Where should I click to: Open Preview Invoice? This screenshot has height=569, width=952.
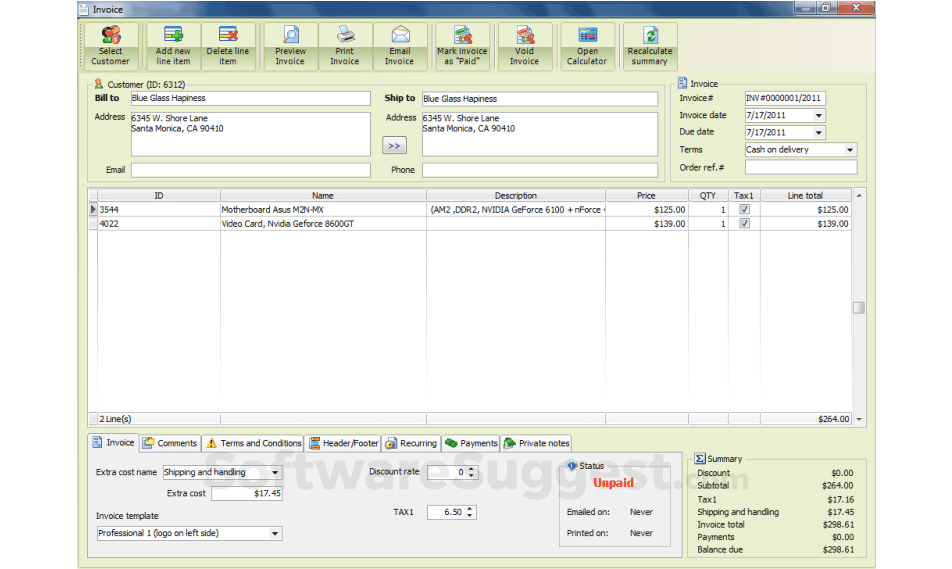290,47
